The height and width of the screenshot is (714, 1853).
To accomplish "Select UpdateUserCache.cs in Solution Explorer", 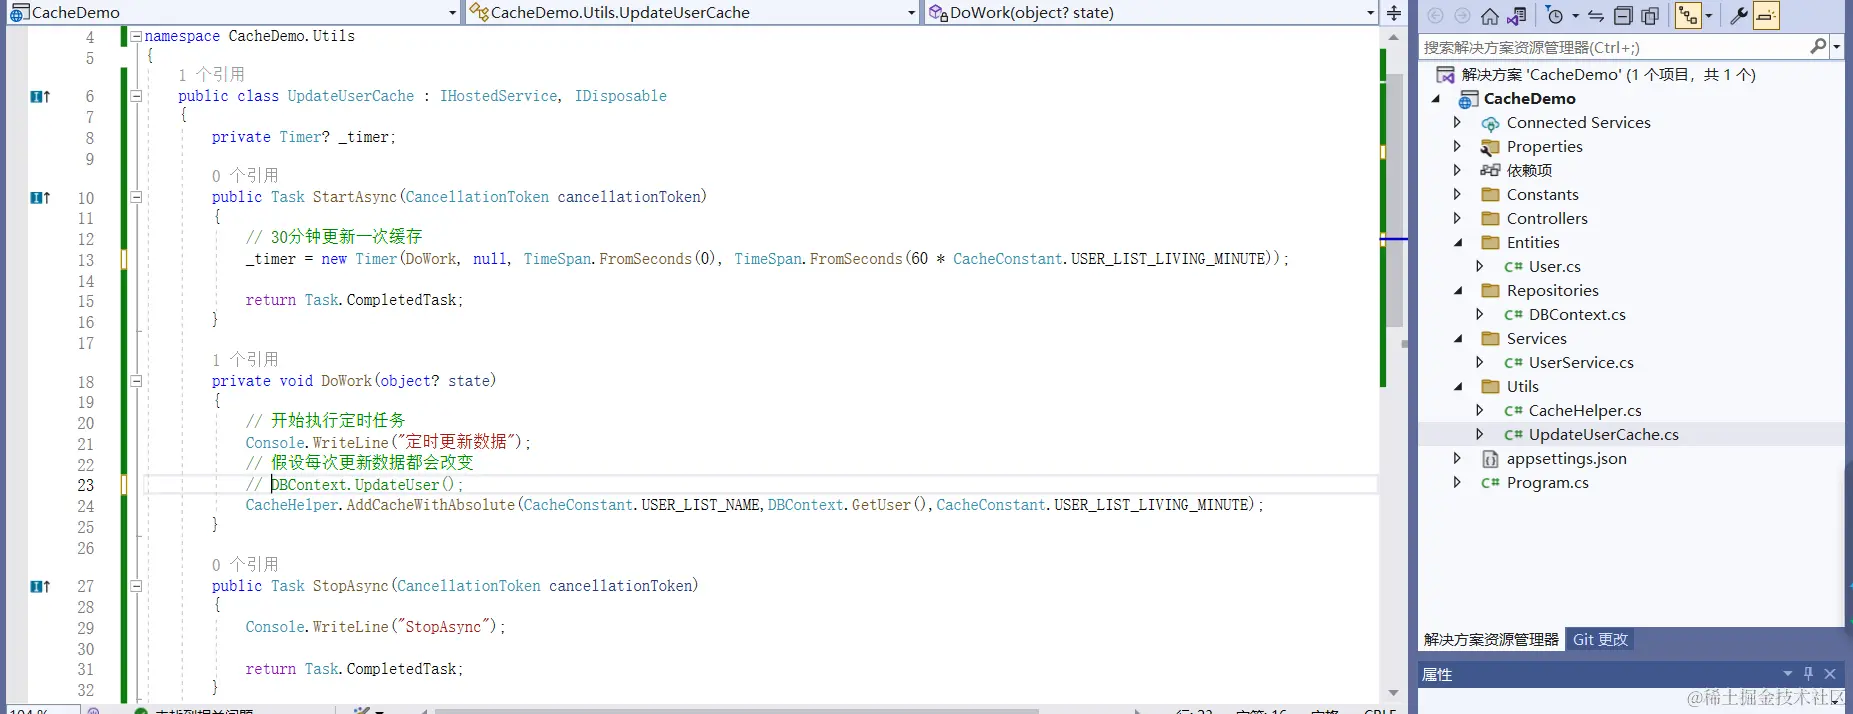I will click(x=1603, y=435).
